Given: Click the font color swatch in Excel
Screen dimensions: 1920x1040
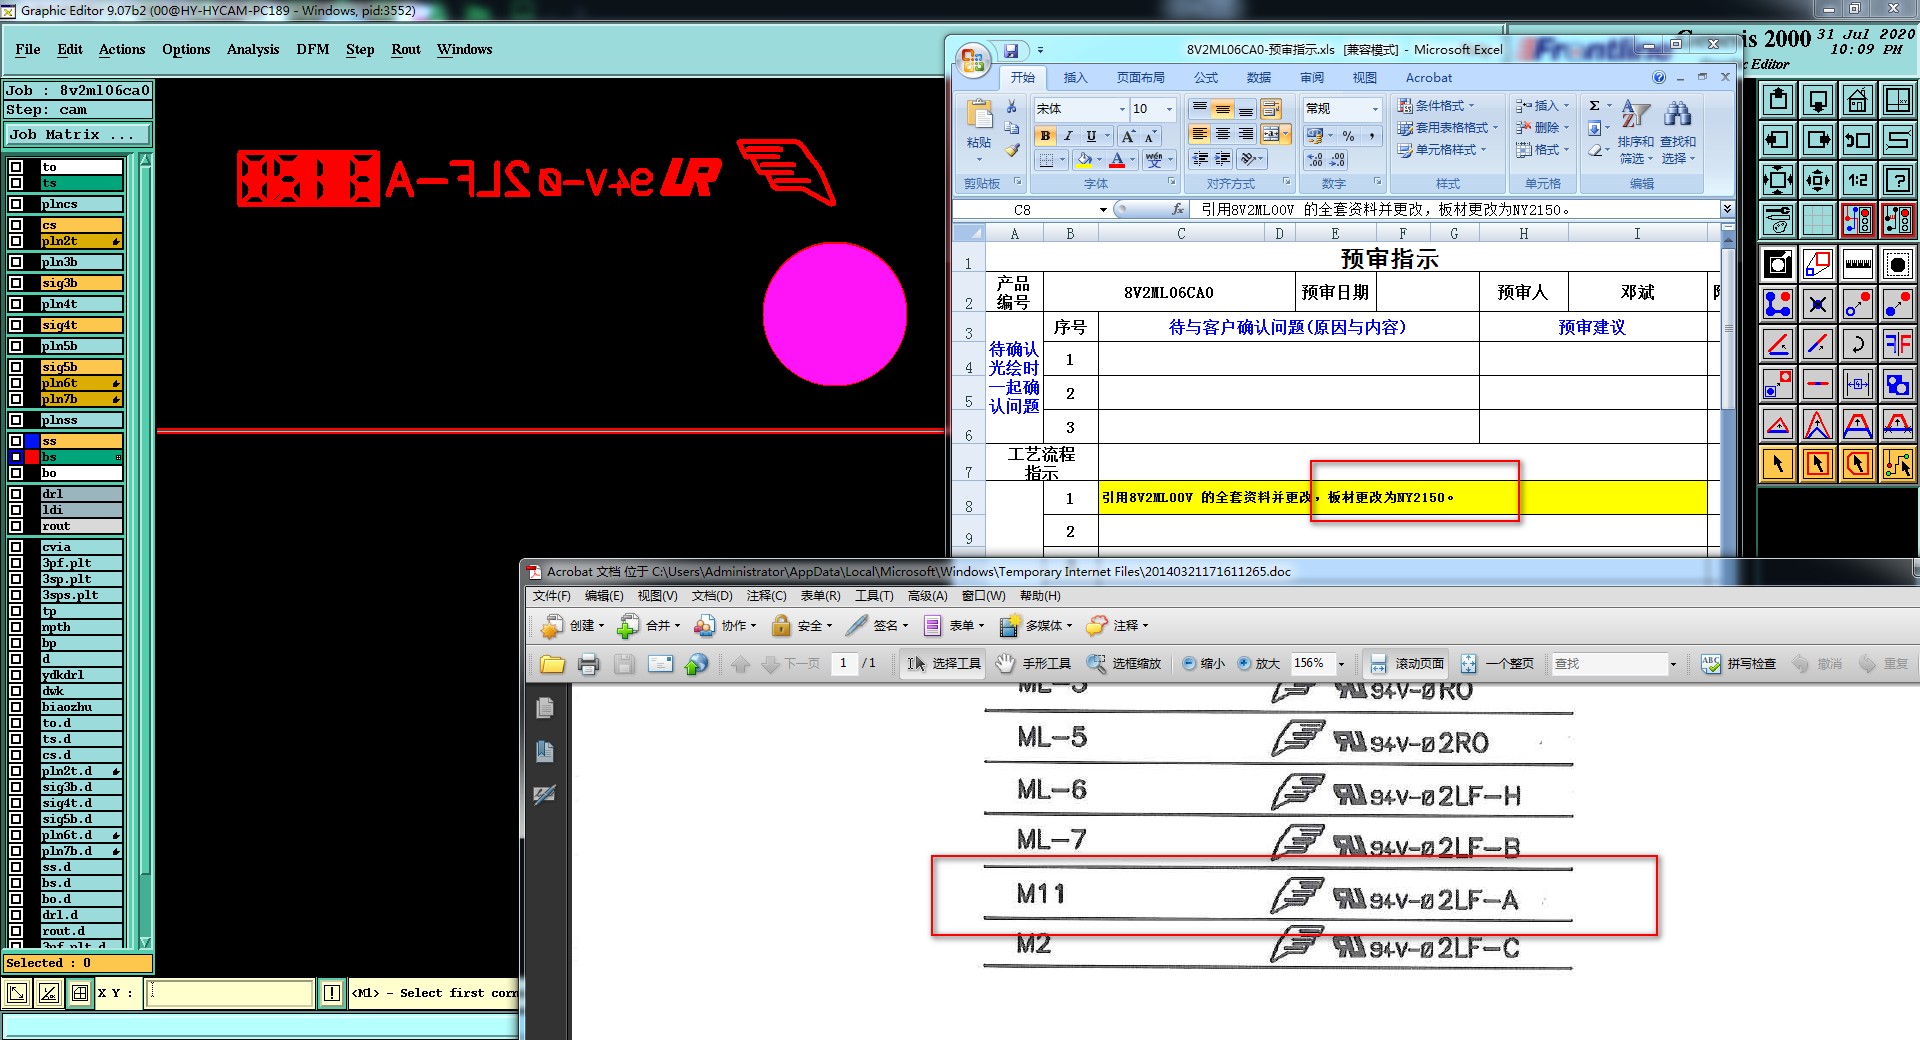Looking at the screenshot, I should coord(1117,160).
